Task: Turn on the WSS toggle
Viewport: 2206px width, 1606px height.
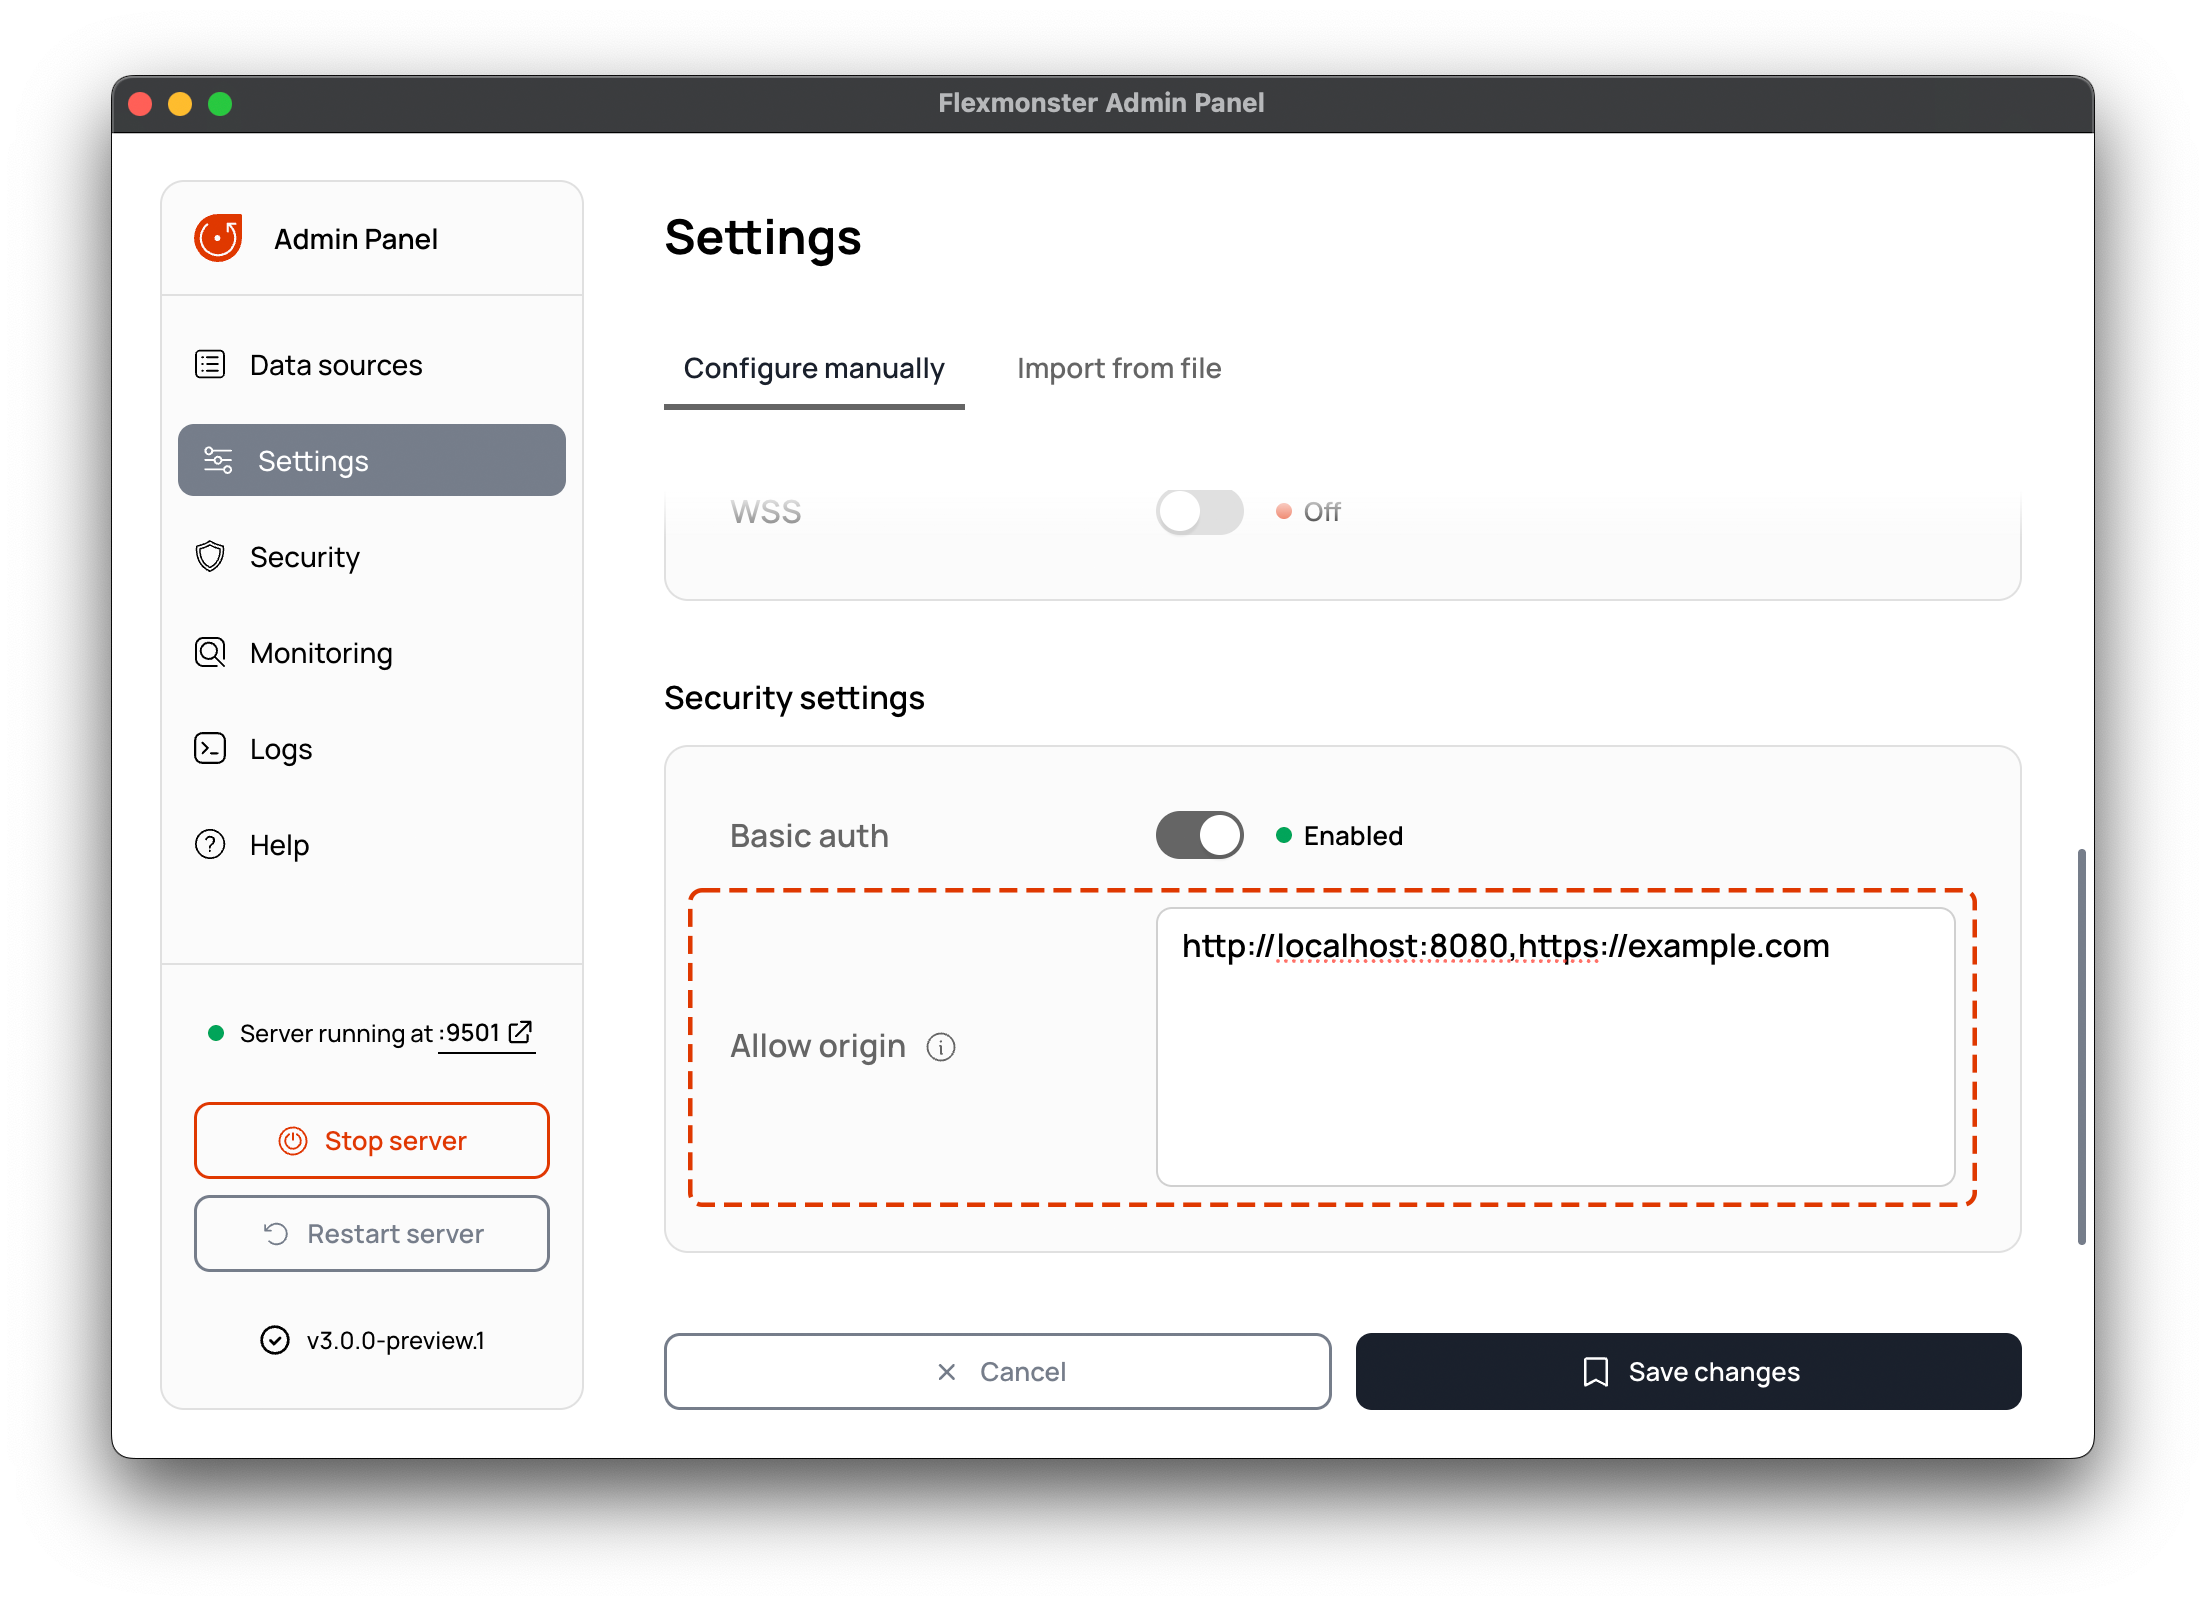Action: [x=1199, y=512]
